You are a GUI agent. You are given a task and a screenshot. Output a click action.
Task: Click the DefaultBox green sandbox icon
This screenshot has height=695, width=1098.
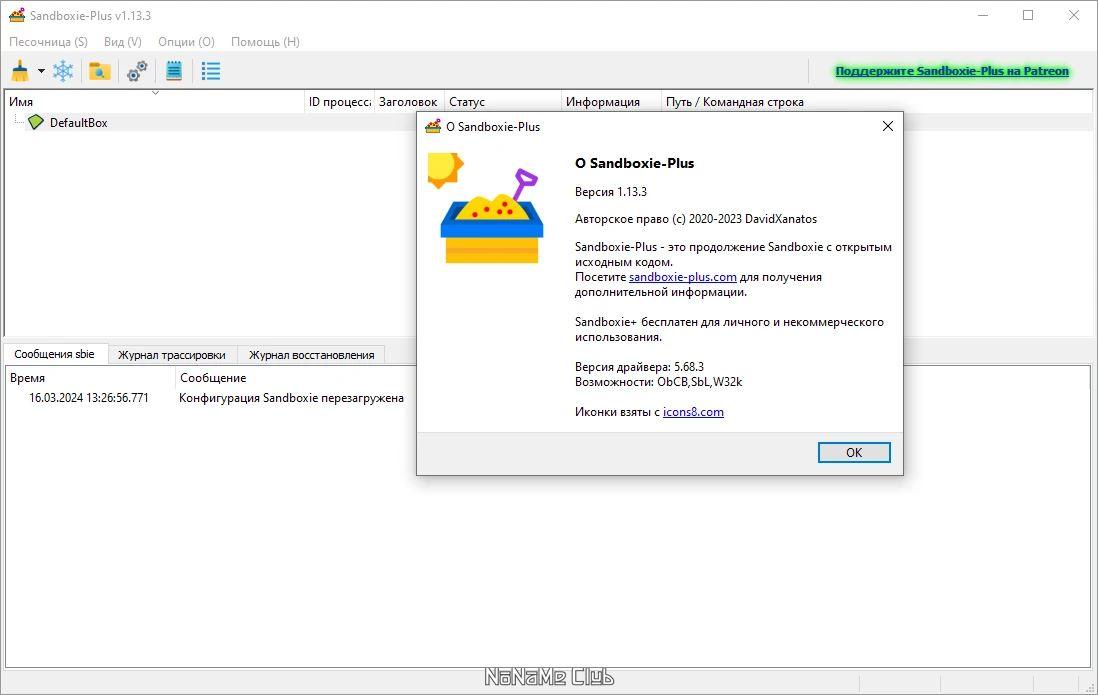click(36, 122)
